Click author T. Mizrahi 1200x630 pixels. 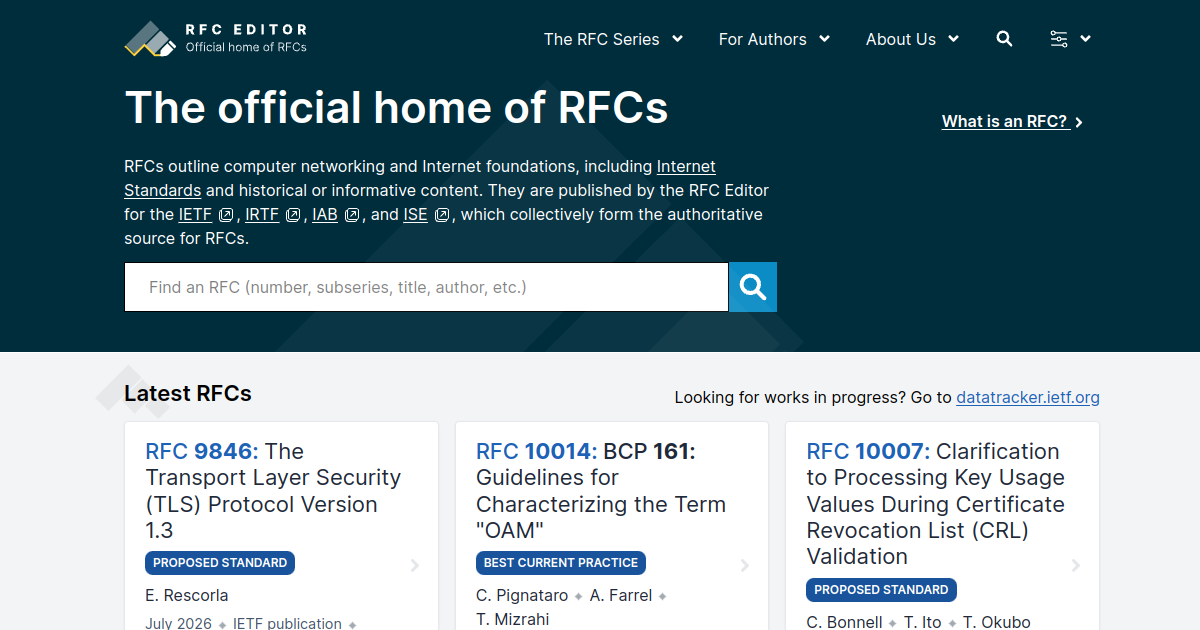[x=512, y=619]
